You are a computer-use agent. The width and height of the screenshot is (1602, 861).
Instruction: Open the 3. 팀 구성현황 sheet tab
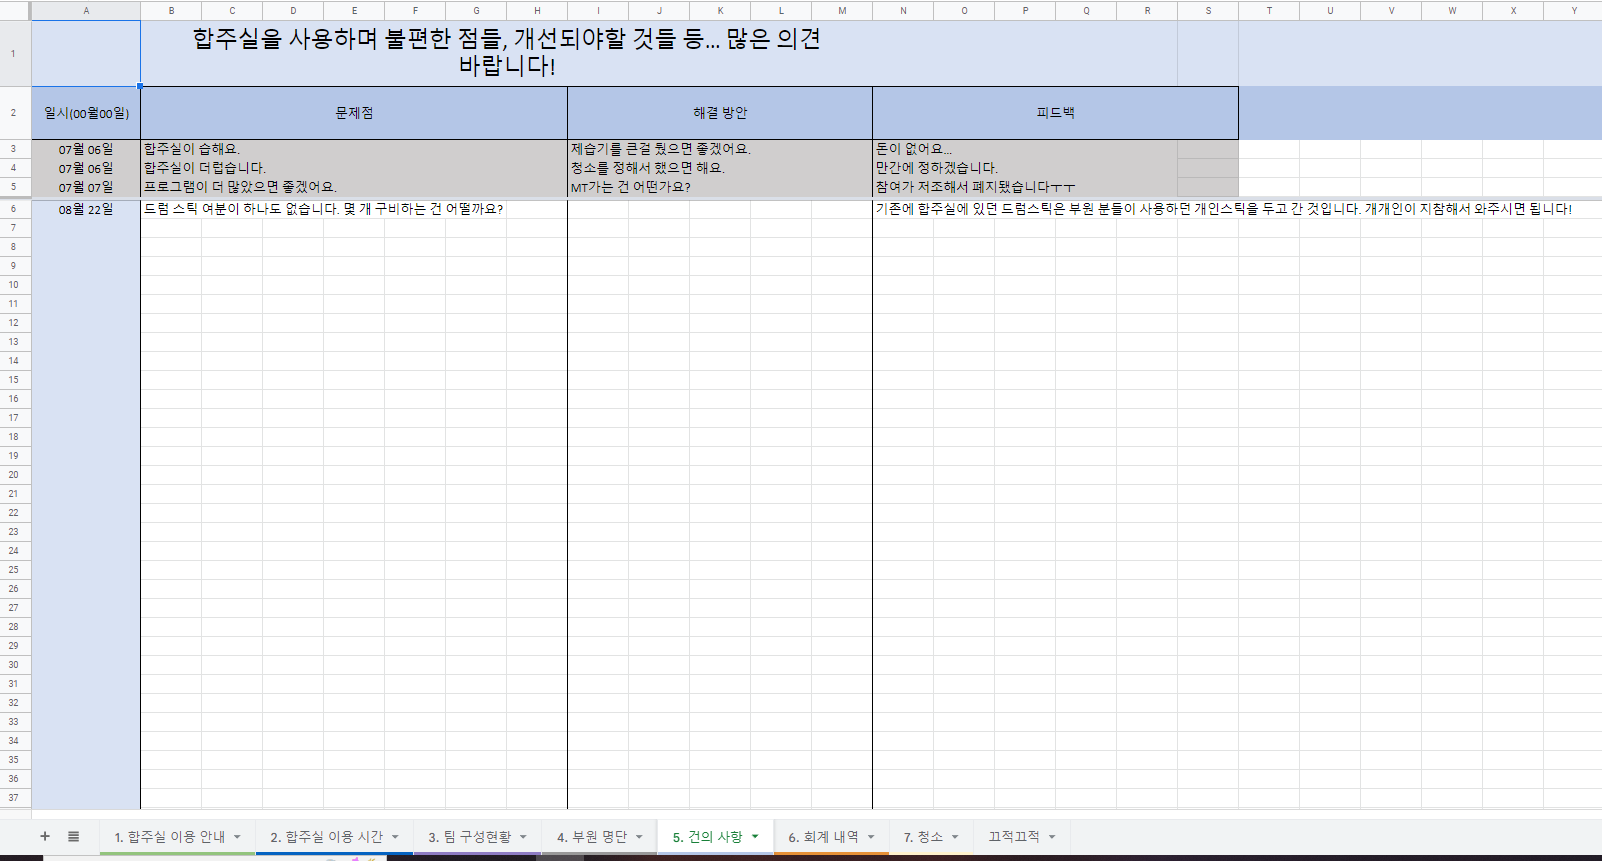[x=469, y=837]
